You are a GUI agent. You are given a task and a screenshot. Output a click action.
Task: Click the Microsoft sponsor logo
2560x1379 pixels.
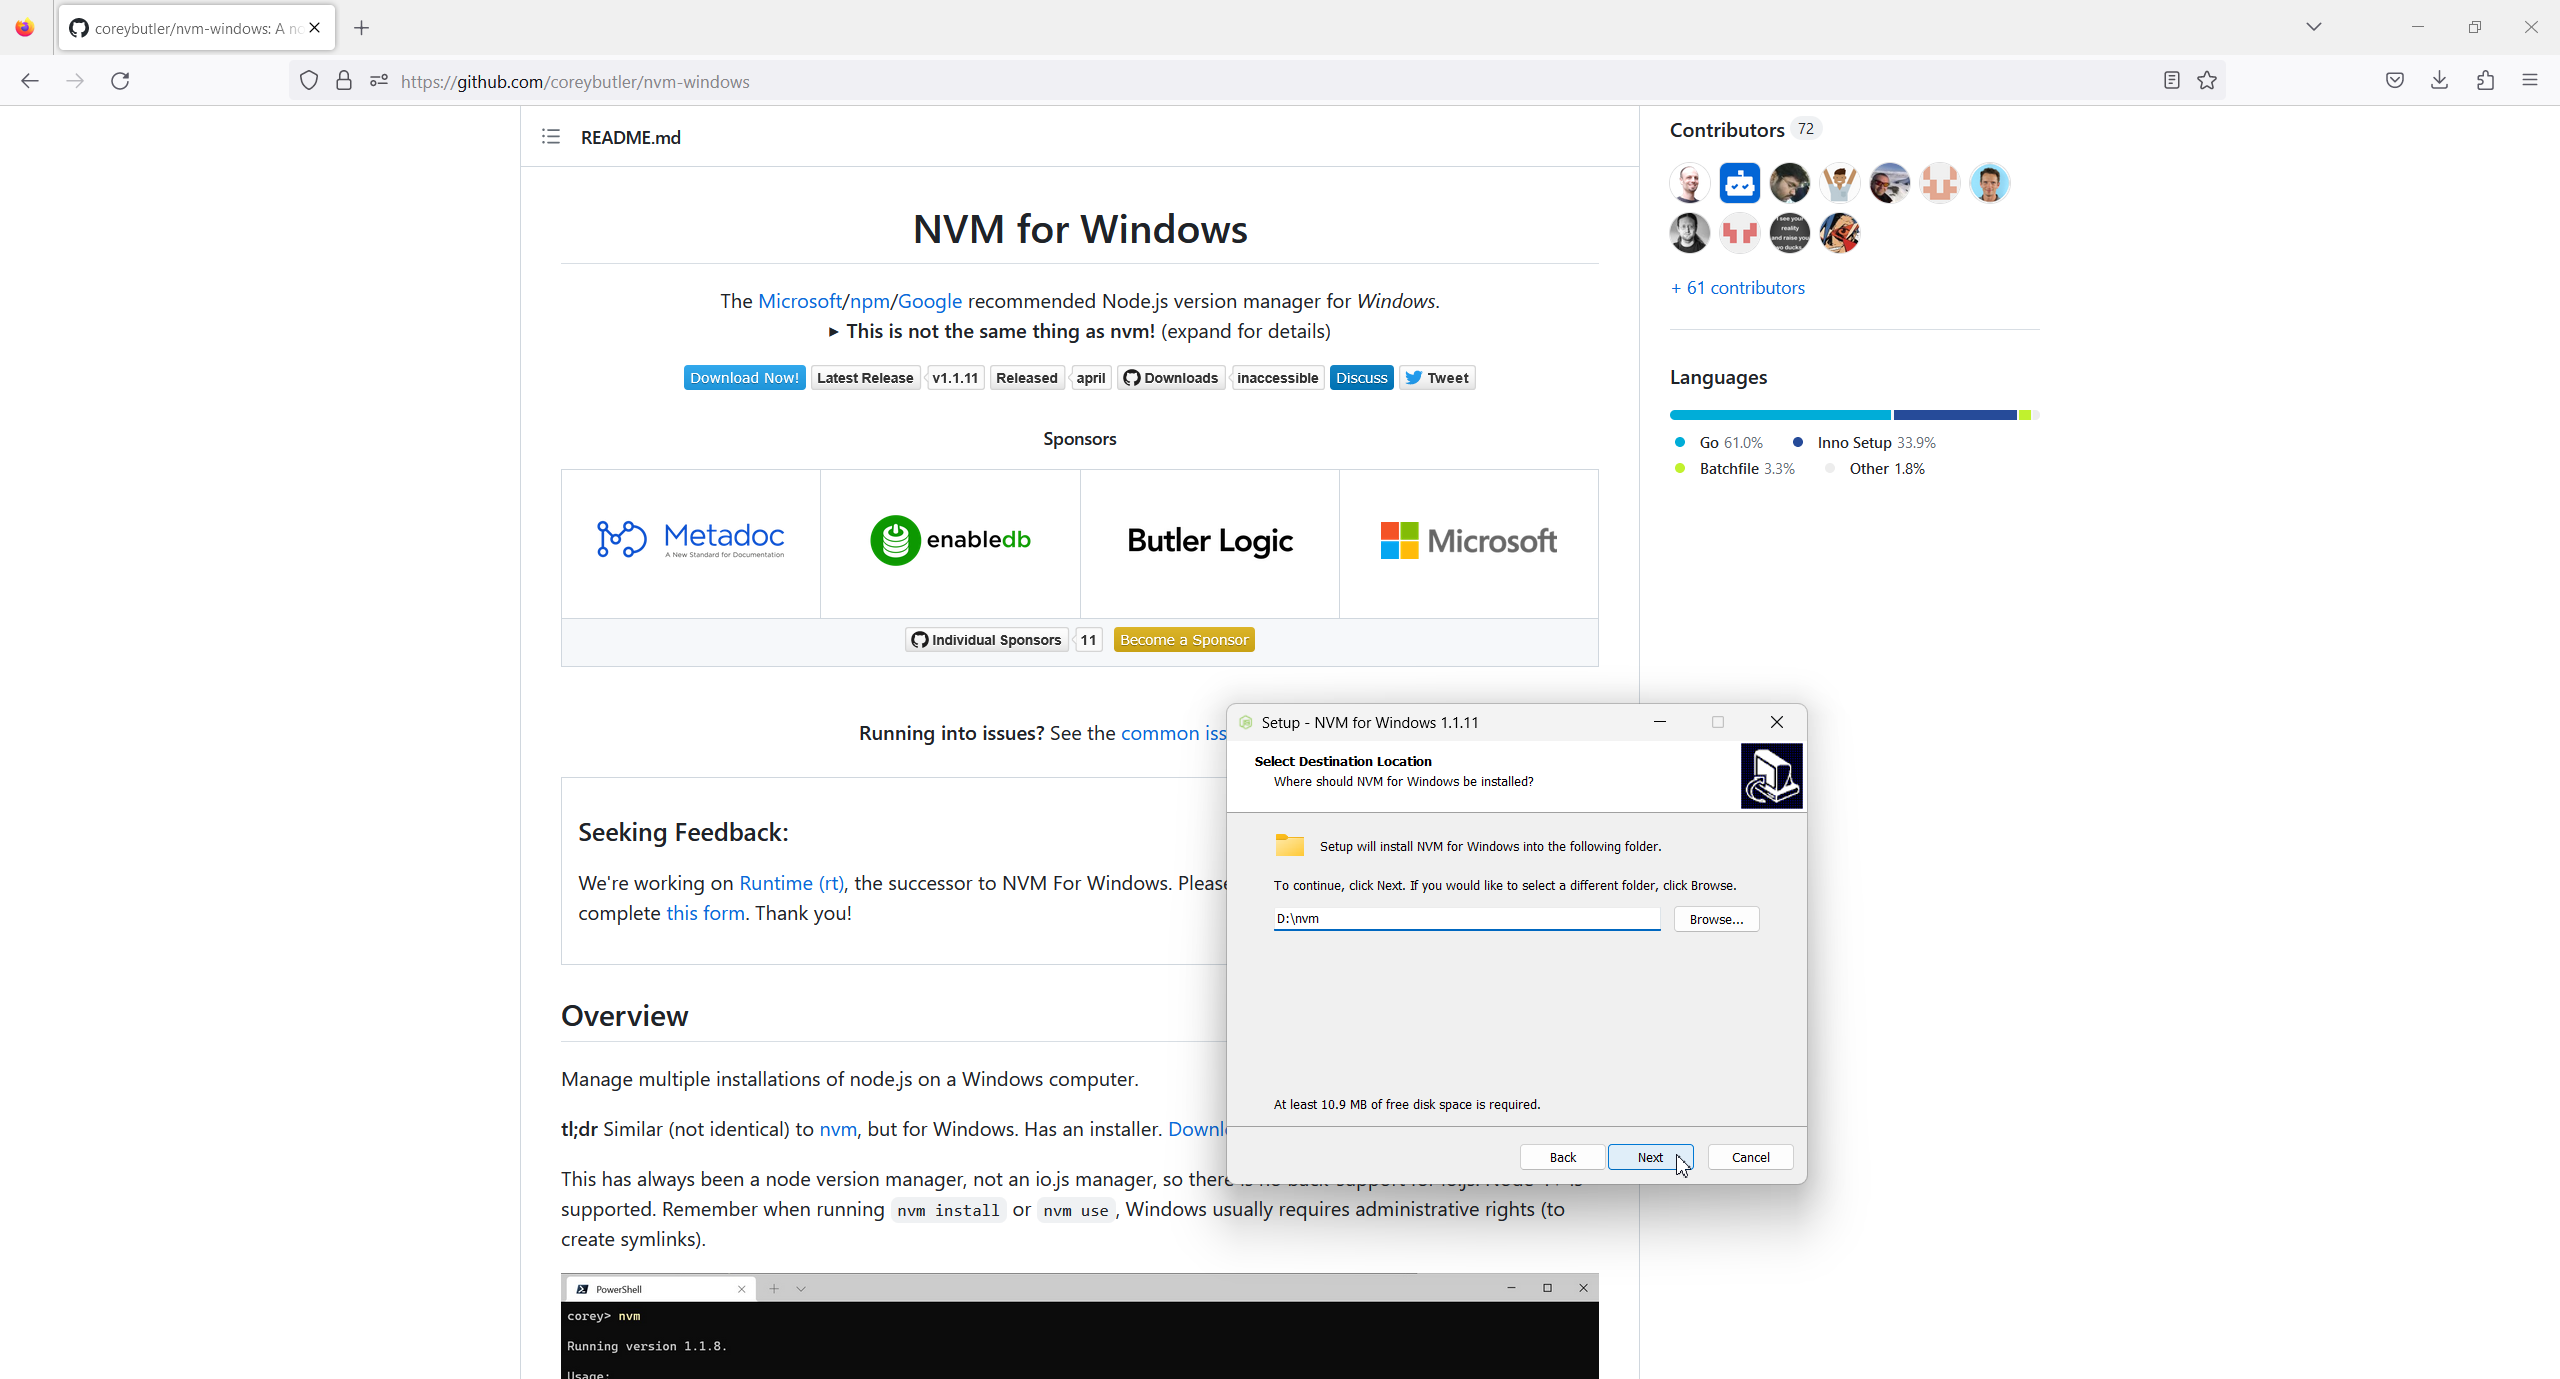point(1466,540)
